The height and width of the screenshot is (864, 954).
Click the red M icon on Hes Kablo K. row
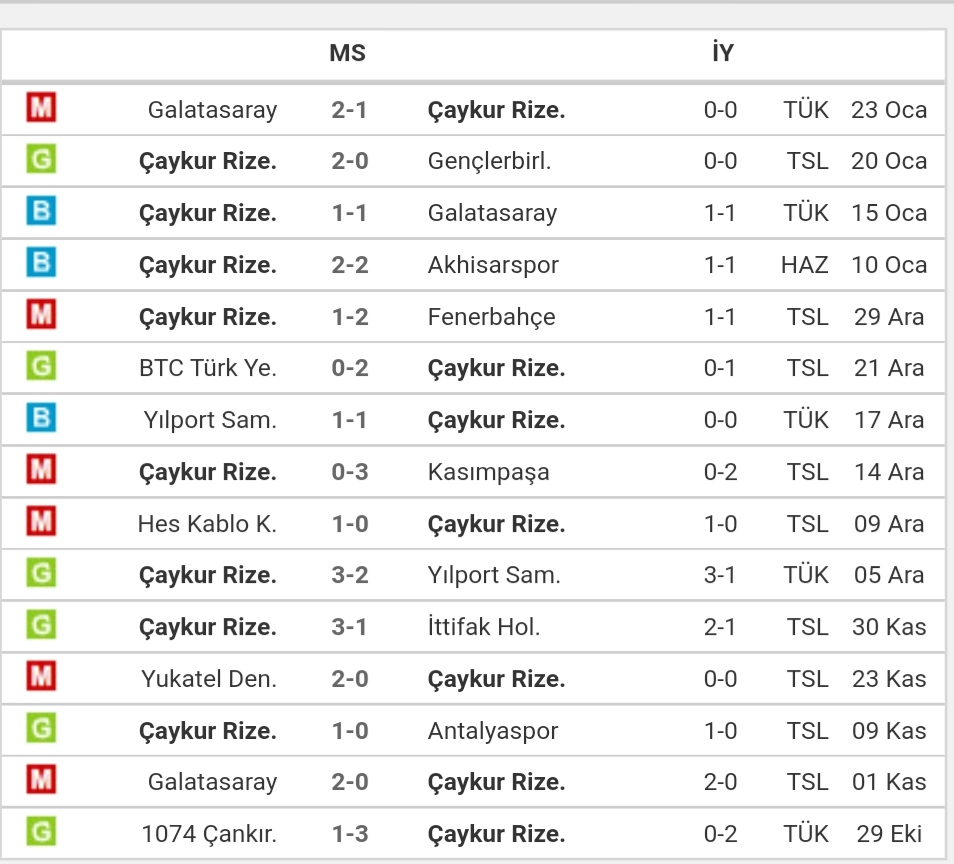pyautogui.click(x=41, y=521)
